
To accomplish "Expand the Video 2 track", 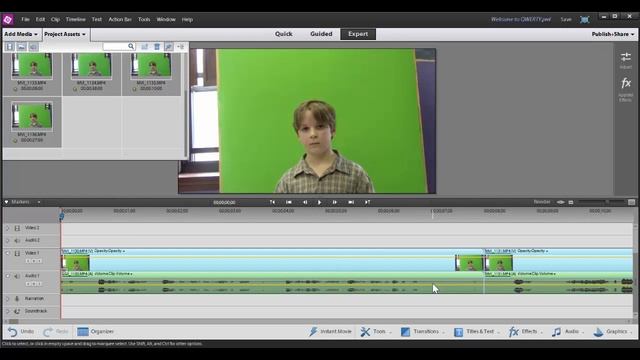I will click(x=7, y=228).
